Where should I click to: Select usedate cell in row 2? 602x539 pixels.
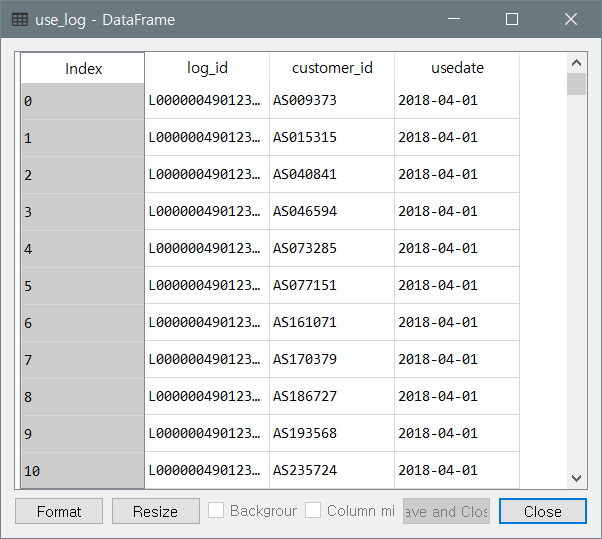(x=457, y=174)
